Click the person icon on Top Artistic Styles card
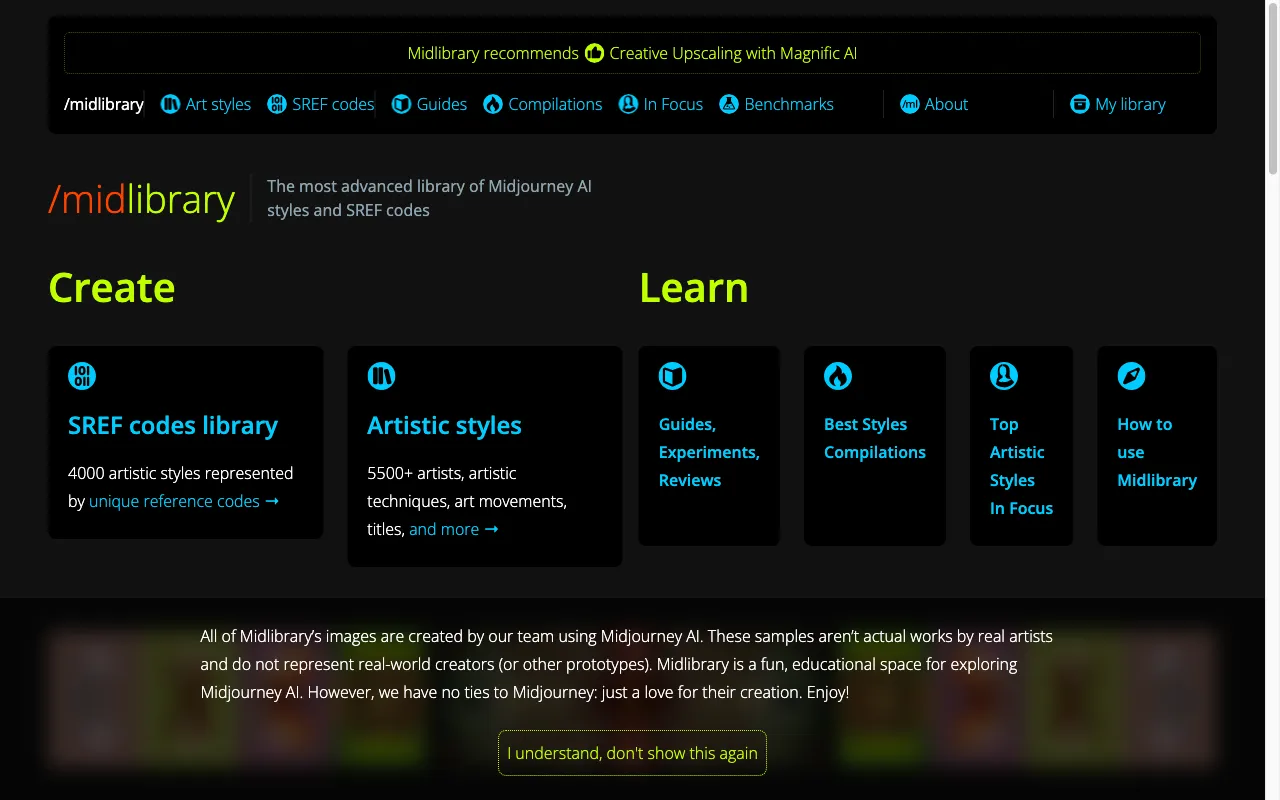This screenshot has width=1280, height=800. (x=1004, y=376)
